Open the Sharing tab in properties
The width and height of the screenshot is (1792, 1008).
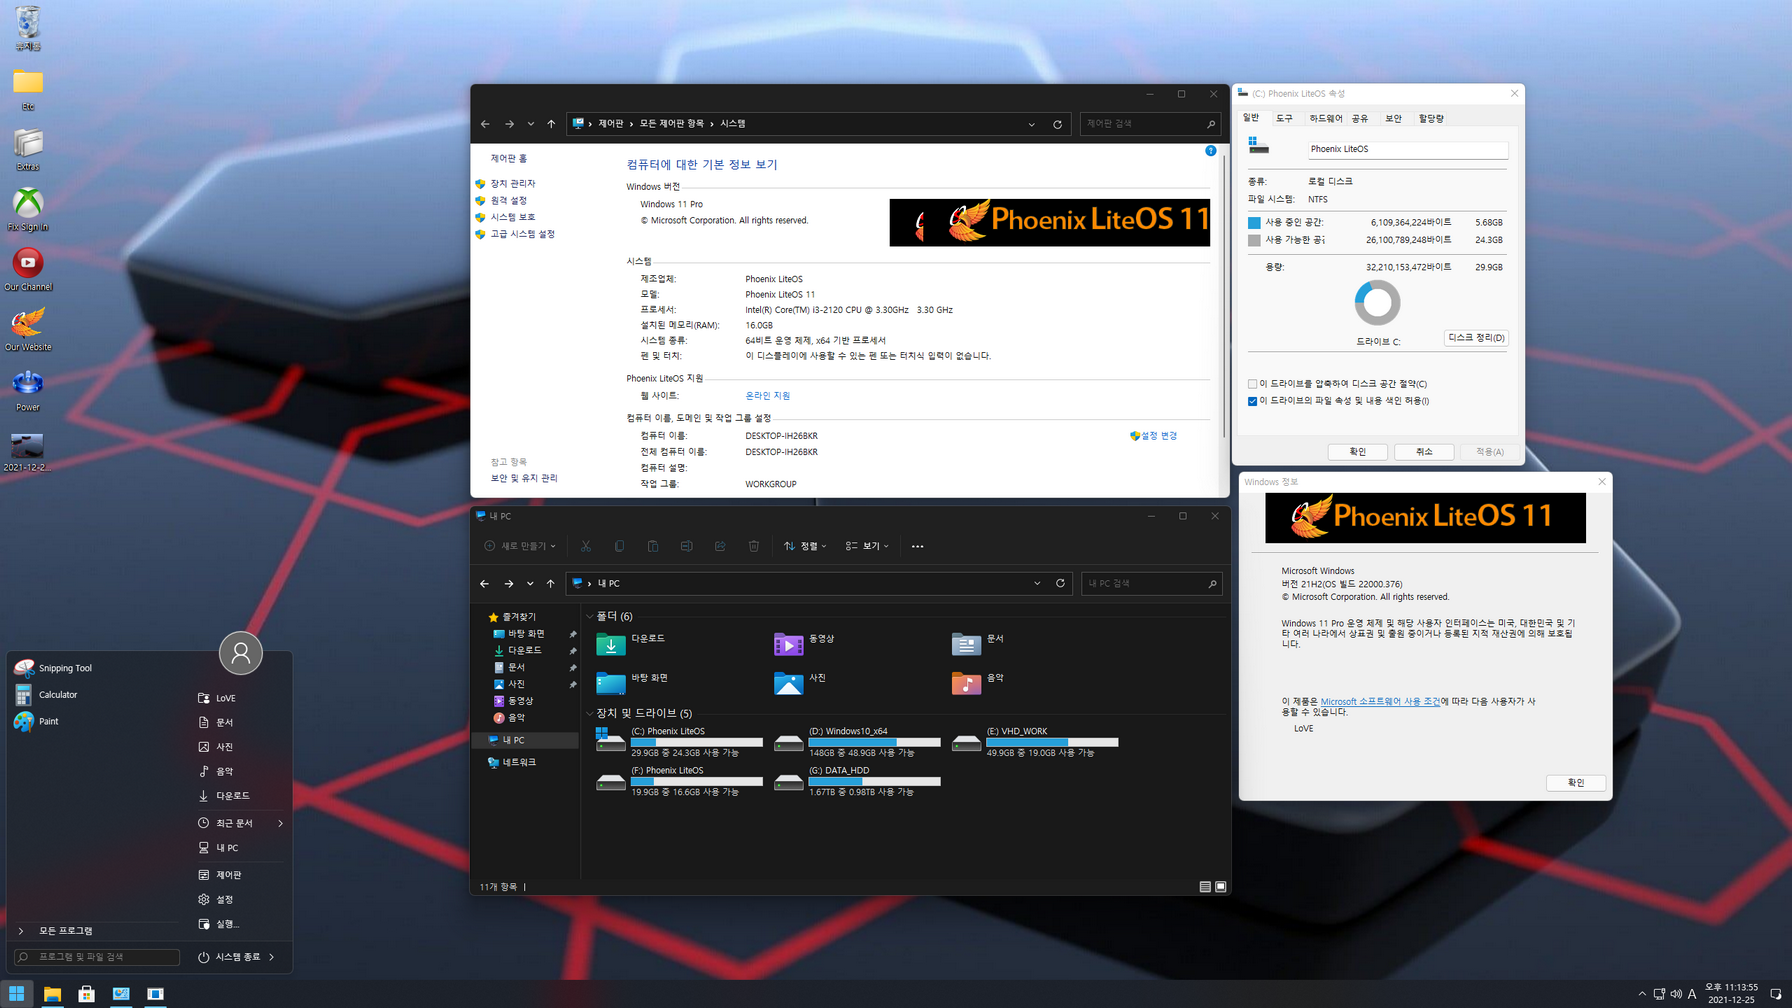click(1360, 119)
